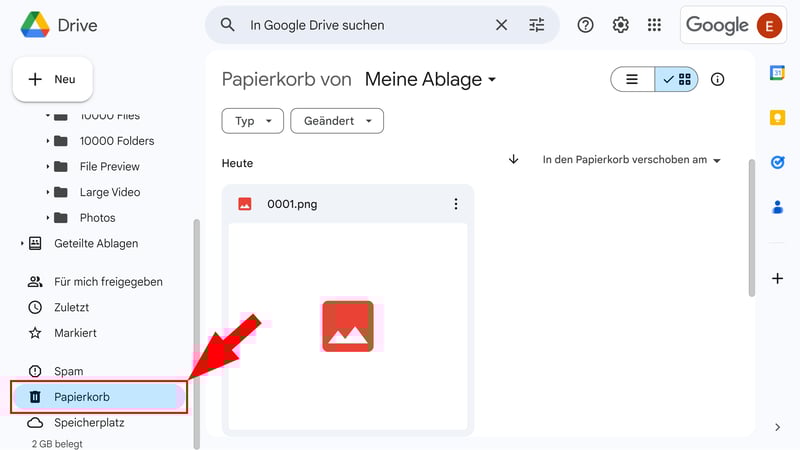Expand the Photos folder tree arrow
800x450 pixels.
coord(47,218)
